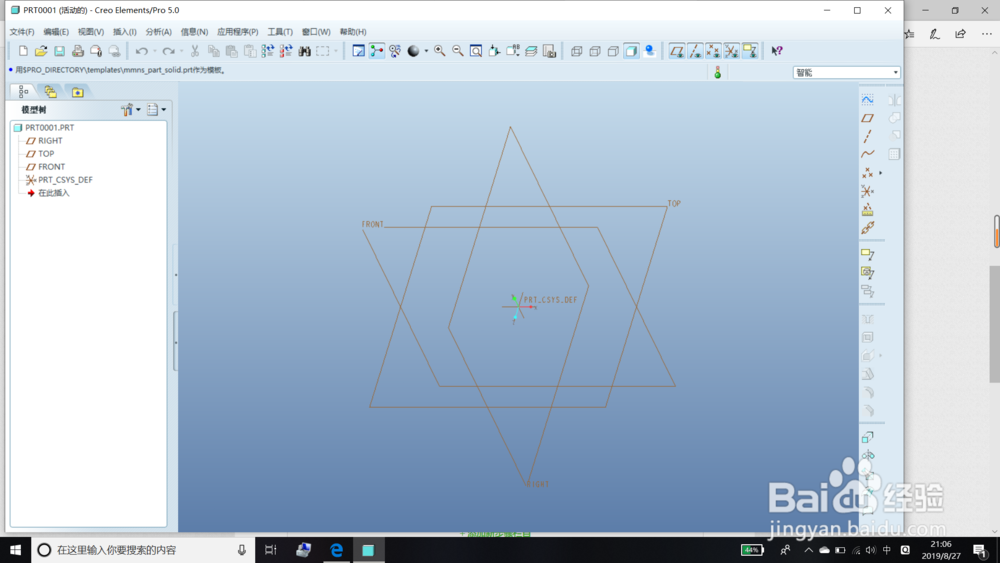The image size is (1000, 563).
Task: Expand the selection box dropdown arrow
Action: 335,51
